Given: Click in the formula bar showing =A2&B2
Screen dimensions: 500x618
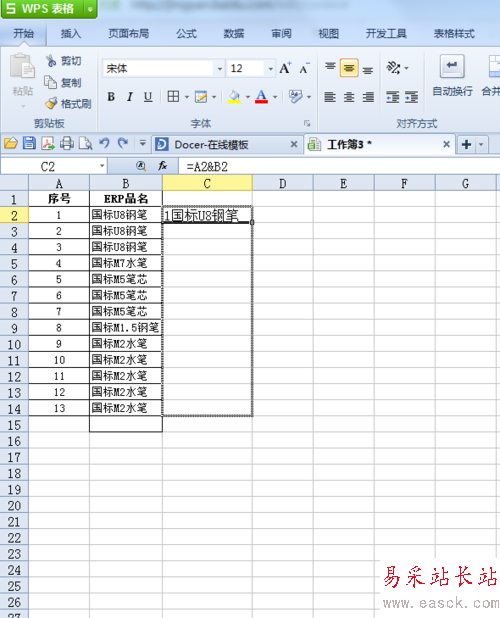Looking at the screenshot, I should 339,166.
